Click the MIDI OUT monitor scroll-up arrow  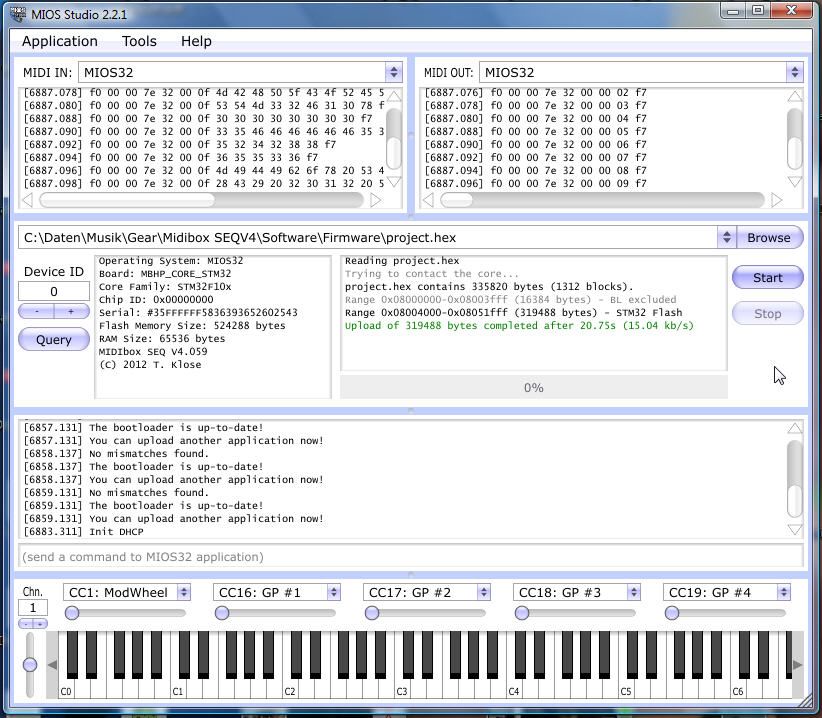coord(795,96)
